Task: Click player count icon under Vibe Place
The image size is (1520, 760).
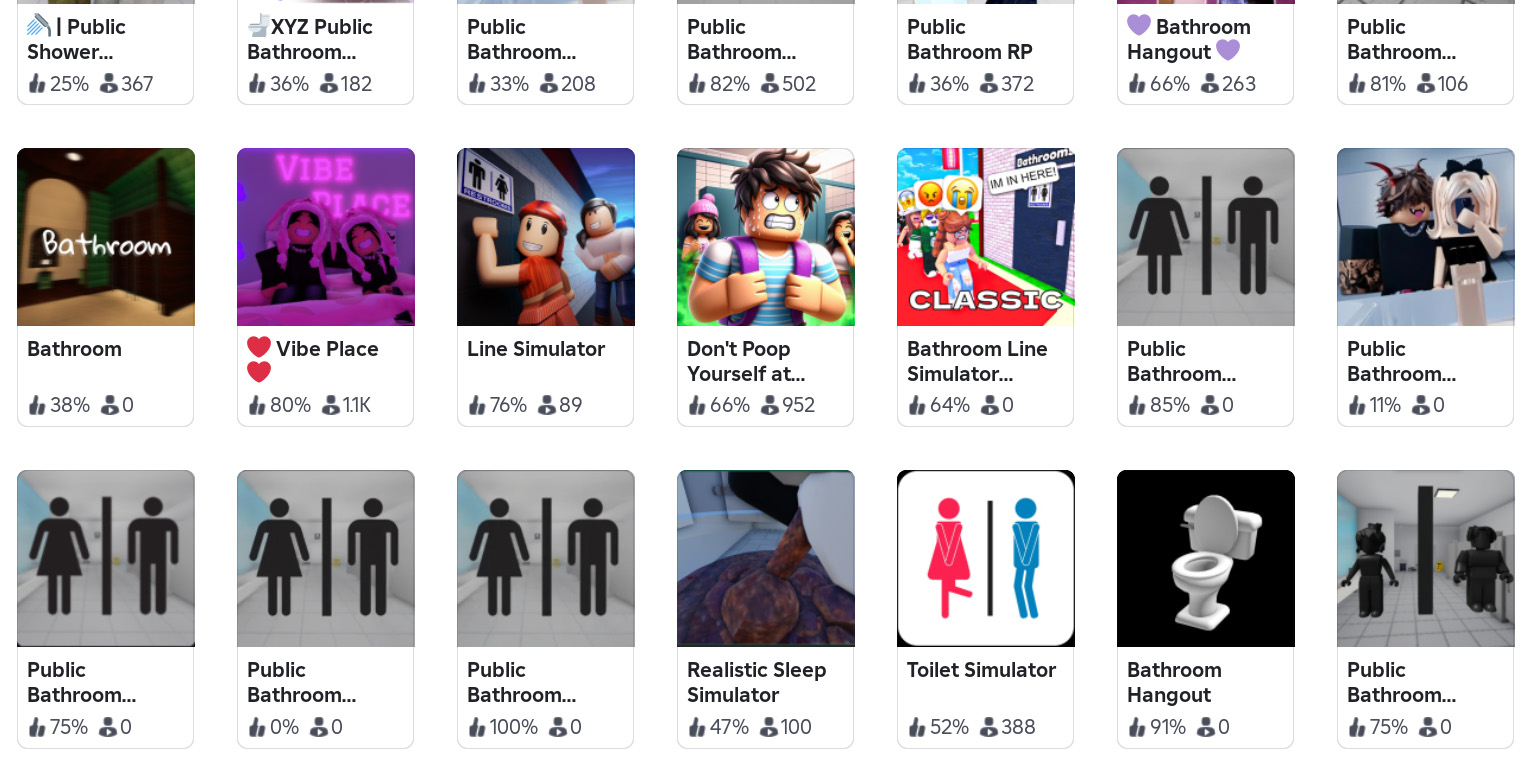Action: pyautogui.click(x=330, y=405)
